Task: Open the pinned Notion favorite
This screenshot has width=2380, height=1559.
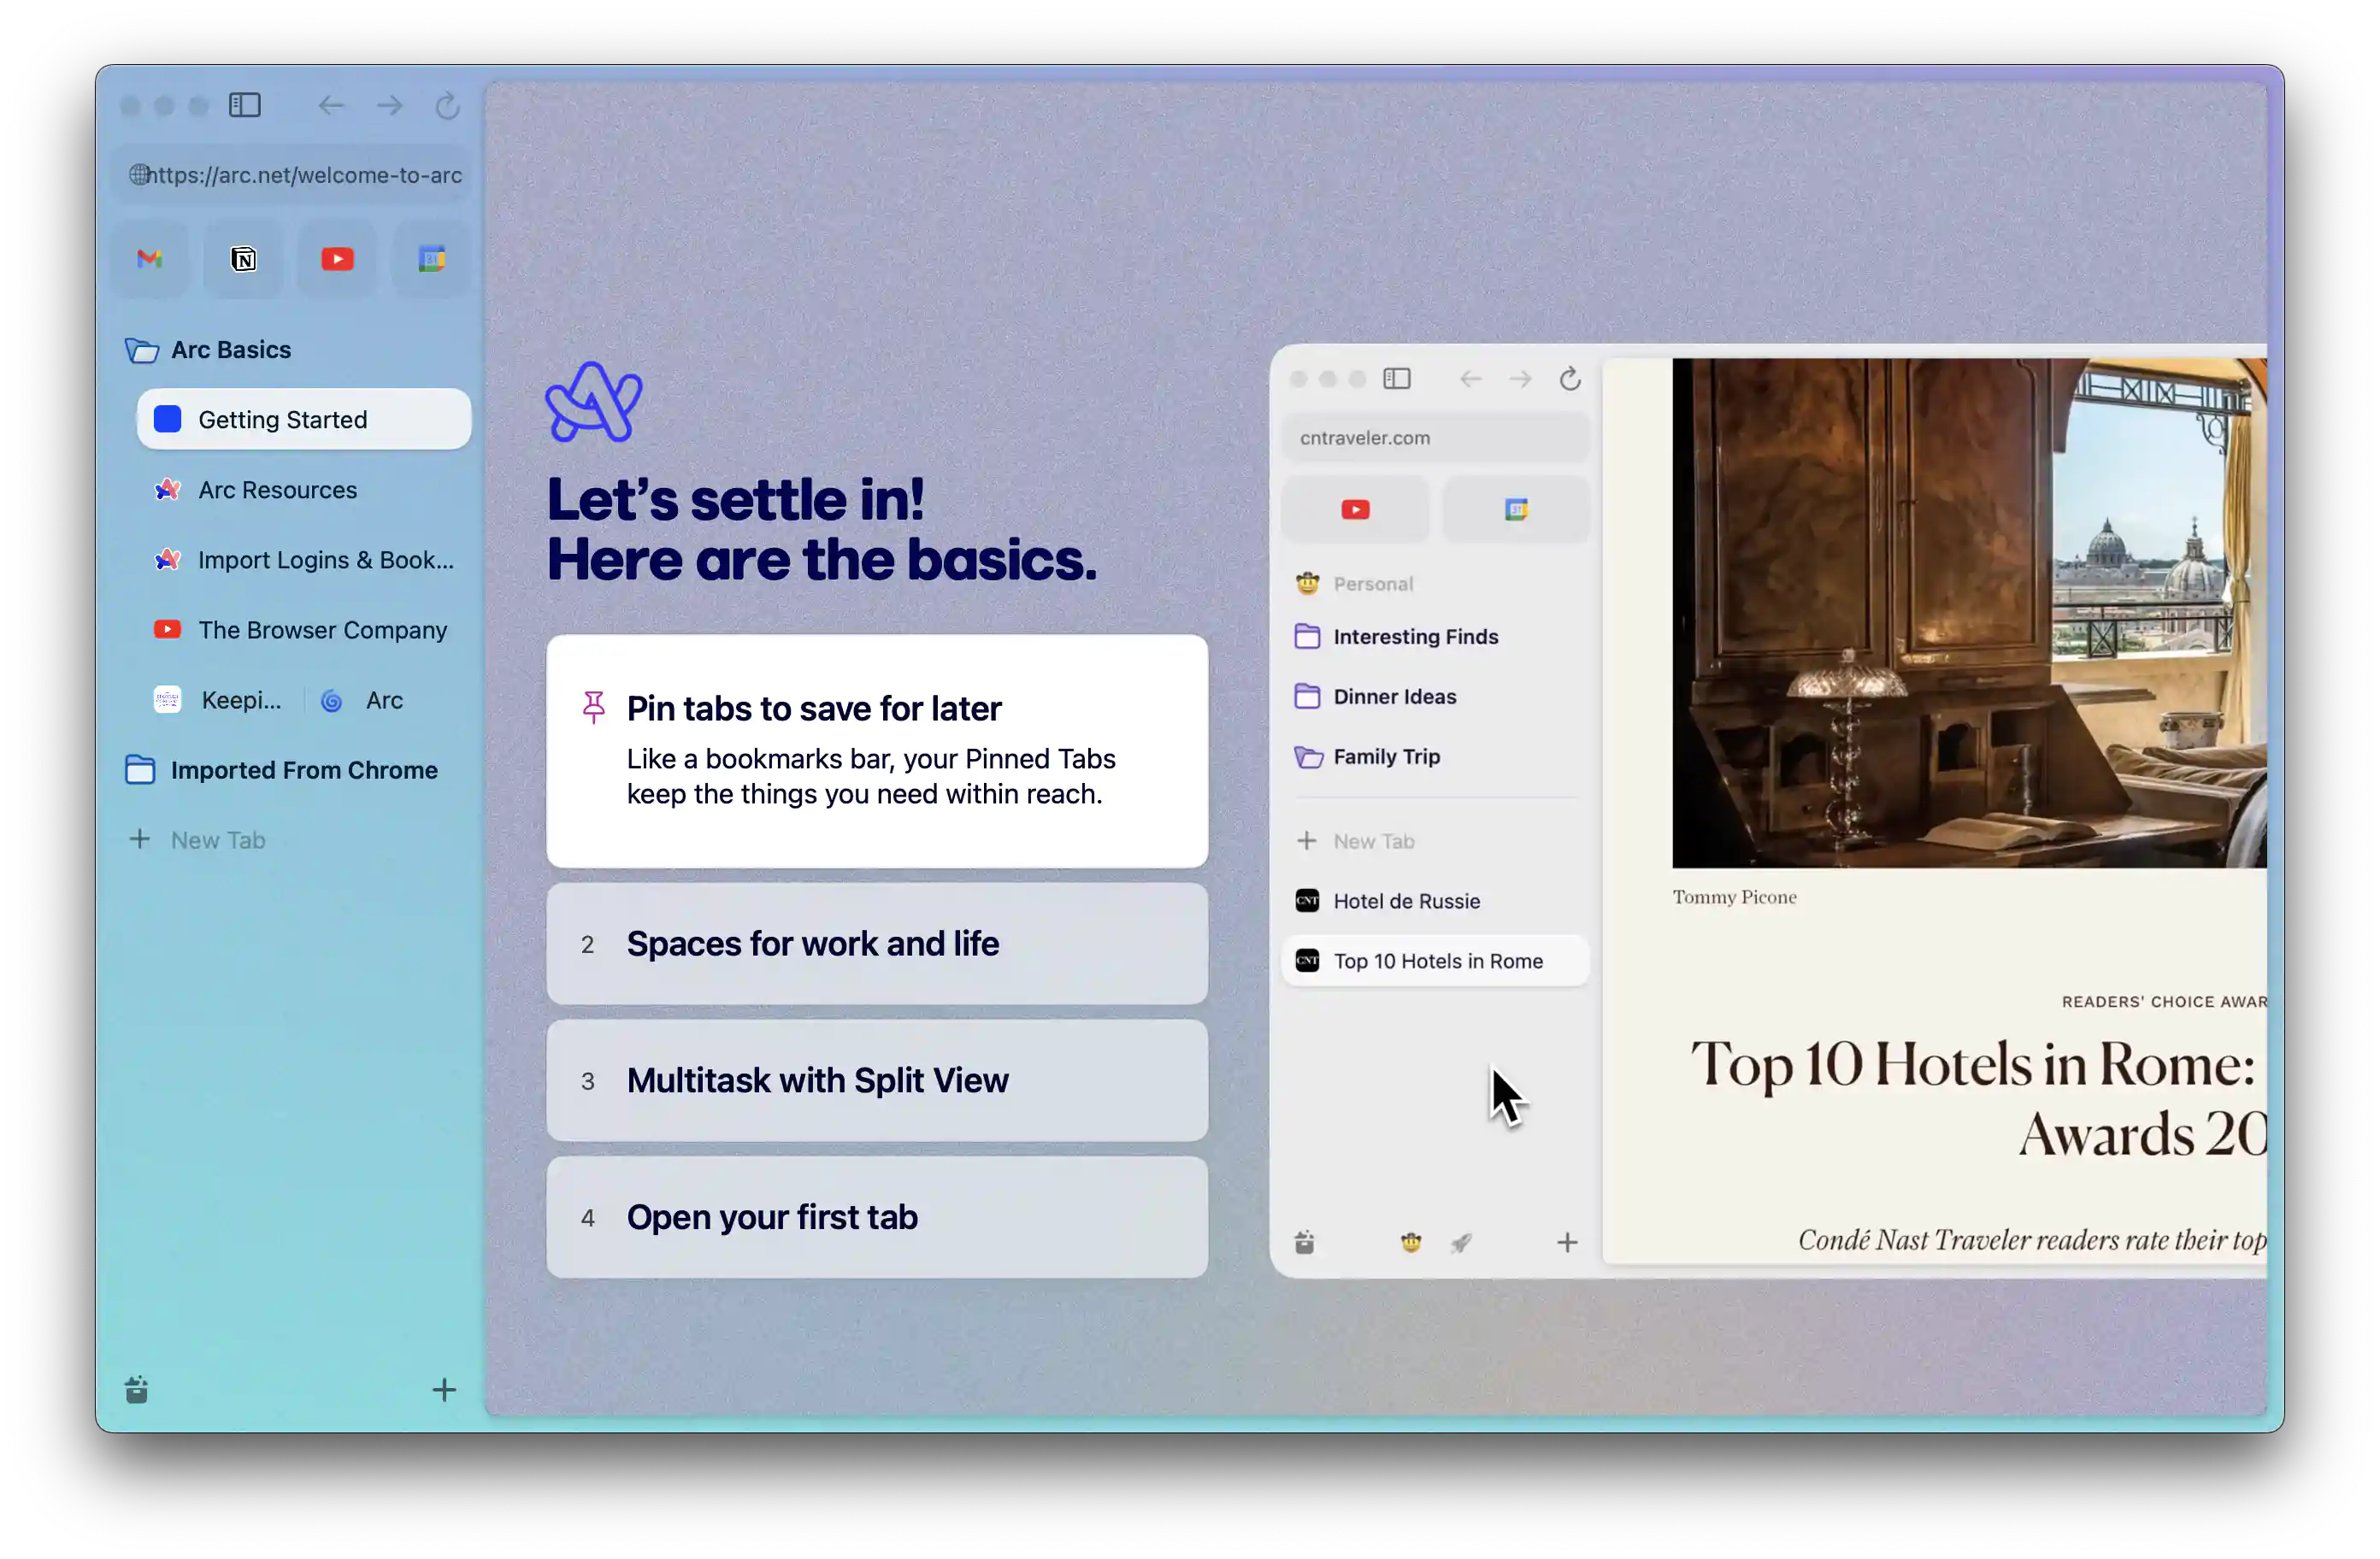Action: (x=243, y=259)
